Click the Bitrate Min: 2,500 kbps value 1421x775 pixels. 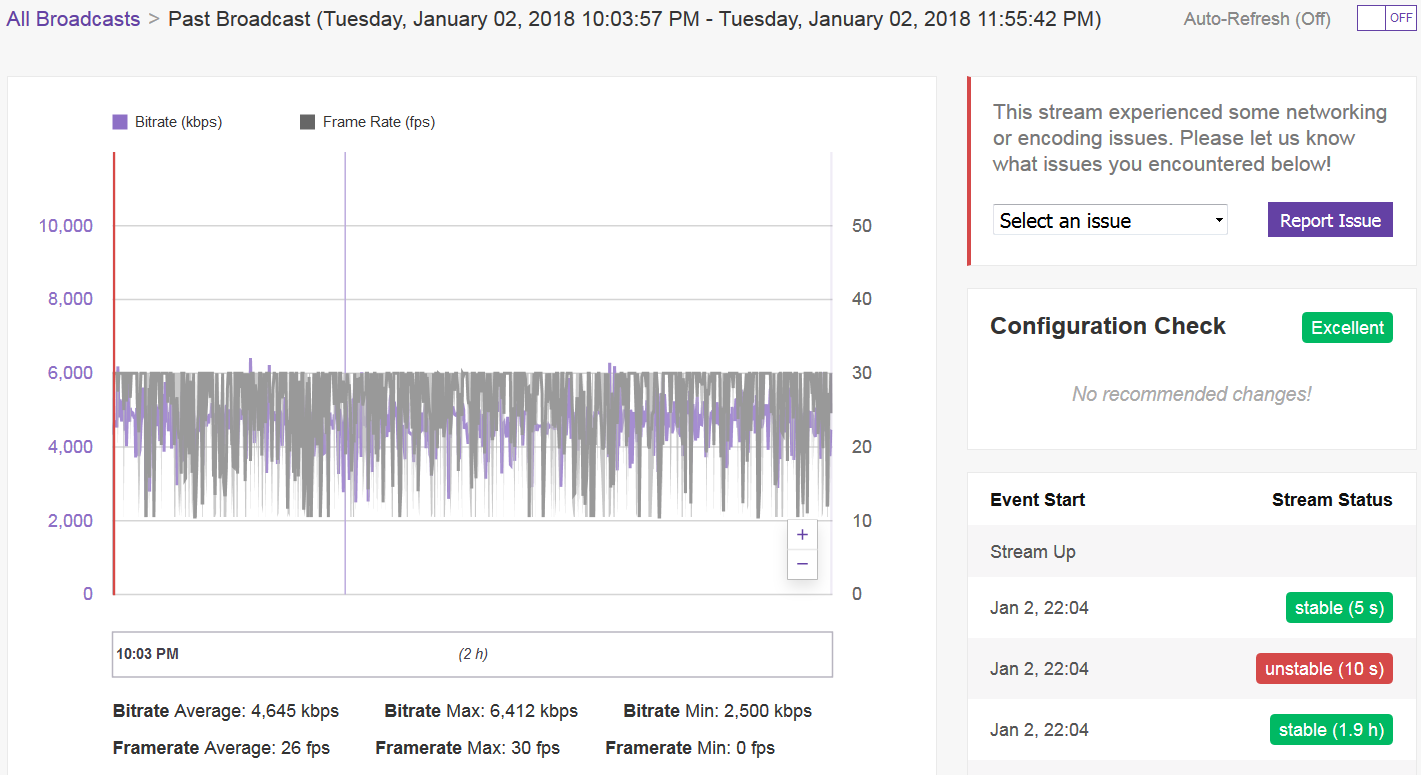point(717,711)
